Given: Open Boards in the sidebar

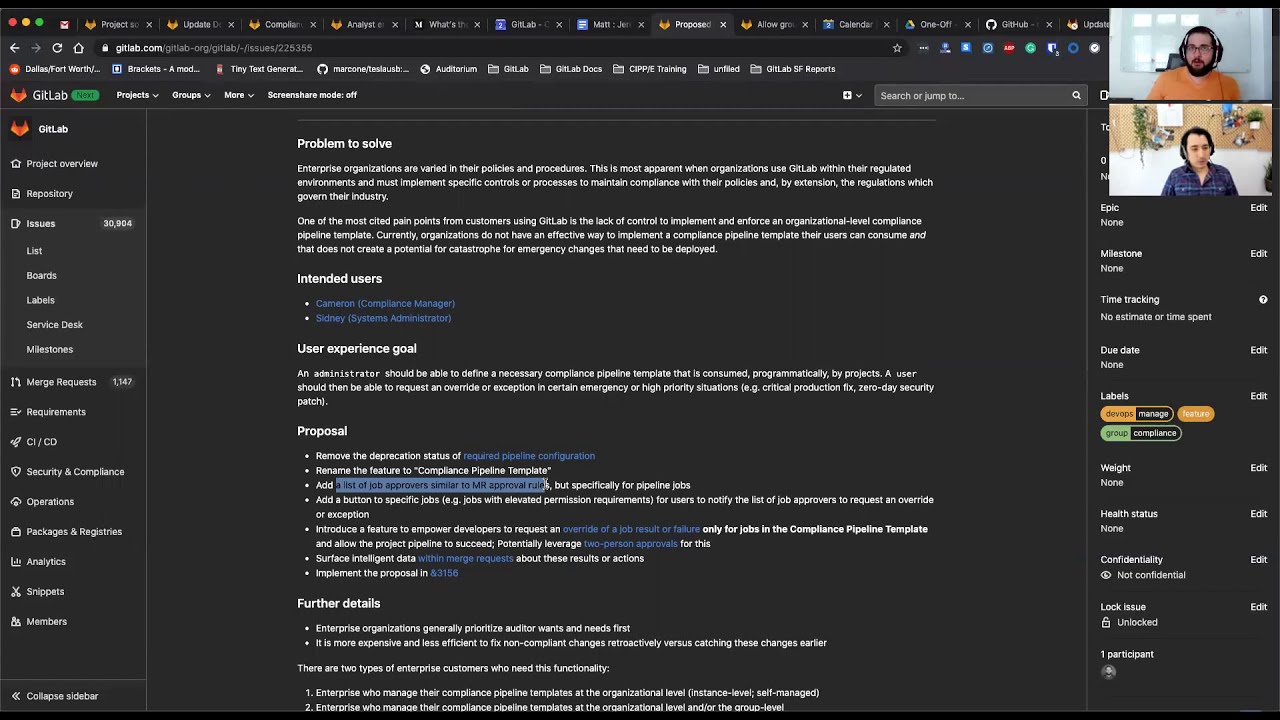Looking at the screenshot, I should tap(41, 276).
